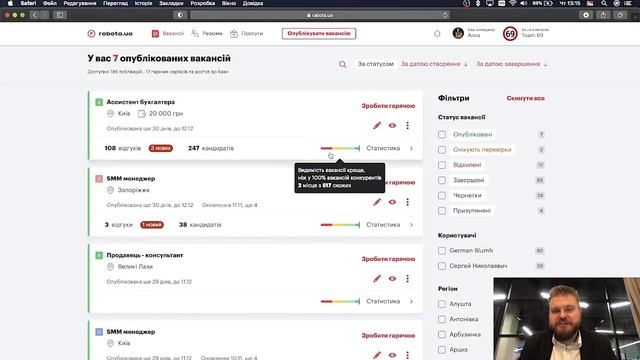Click 3 нових badge on Ассистент бухгалтера
The width and height of the screenshot is (640, 360).
click(161, 148)
